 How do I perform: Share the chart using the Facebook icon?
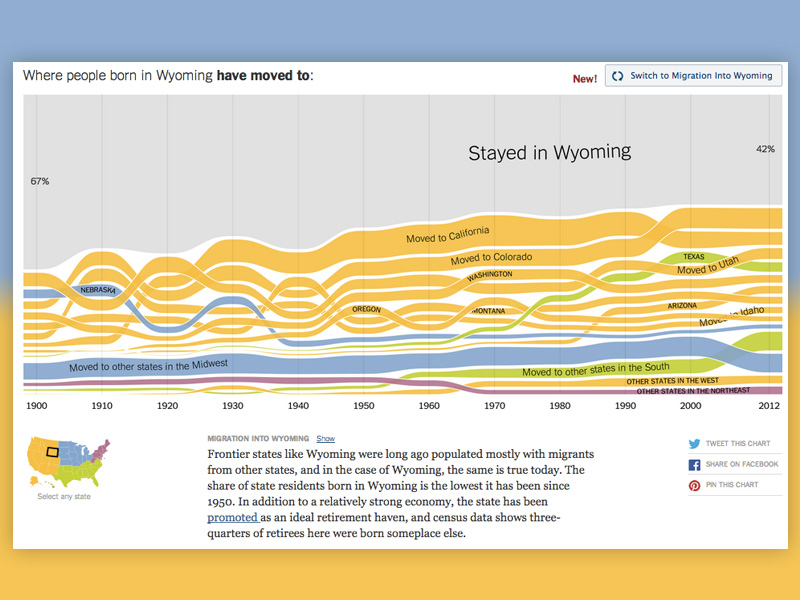click(695, 463)
